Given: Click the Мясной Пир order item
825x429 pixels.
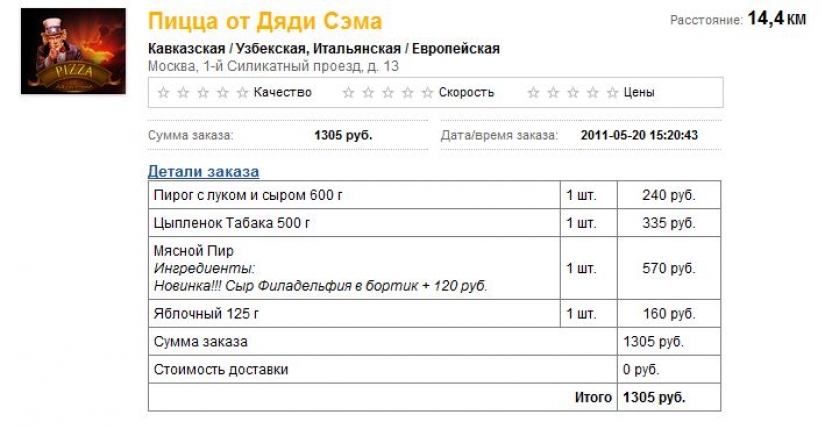Looking at the screenshot, I should pyautogui.click(x=194, y=251).
